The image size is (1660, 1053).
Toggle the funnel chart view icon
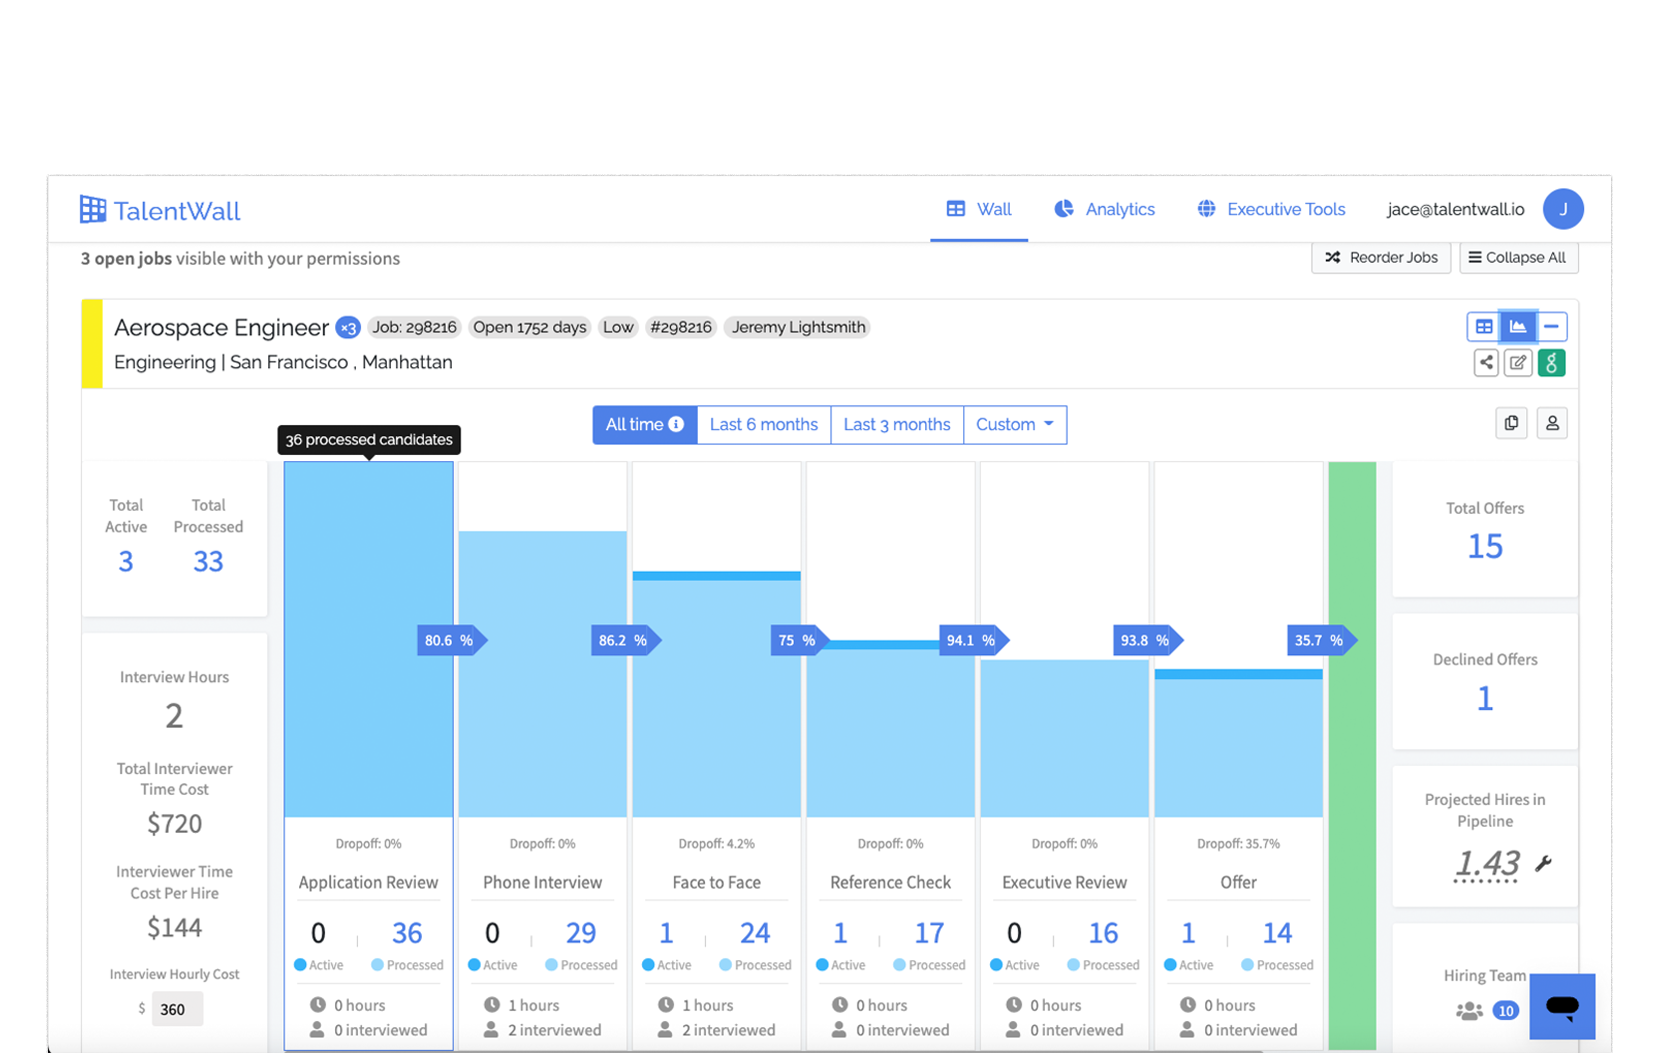tap(1518, 327)
